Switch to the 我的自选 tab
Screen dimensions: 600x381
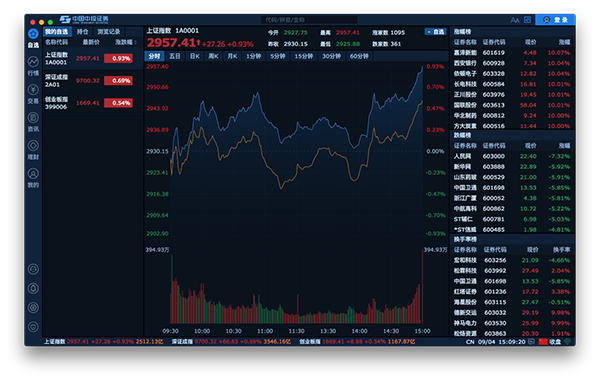click(57, 32)
